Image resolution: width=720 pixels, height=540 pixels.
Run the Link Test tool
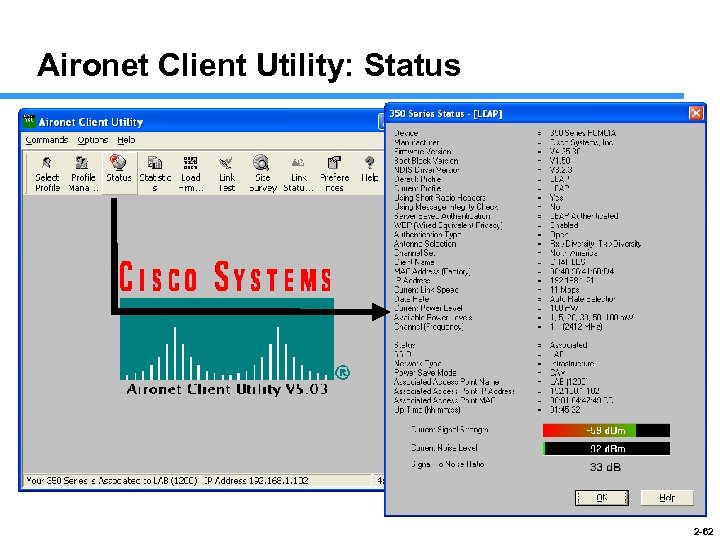227,174
